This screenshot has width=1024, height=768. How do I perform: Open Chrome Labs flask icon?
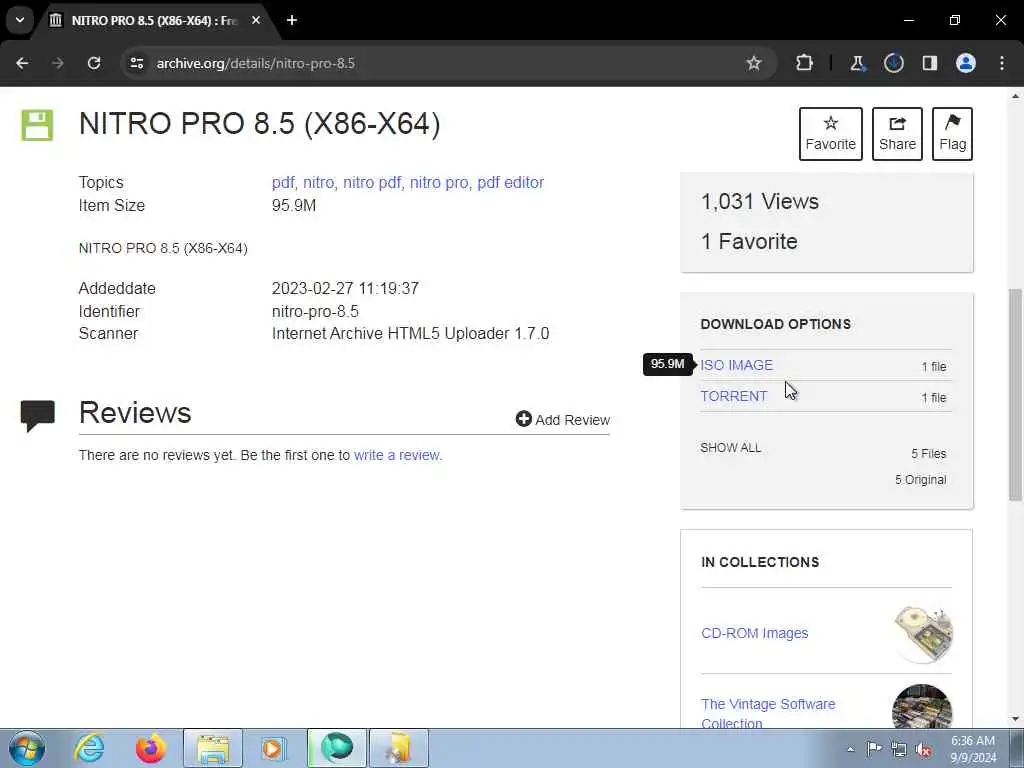(857, 63)
